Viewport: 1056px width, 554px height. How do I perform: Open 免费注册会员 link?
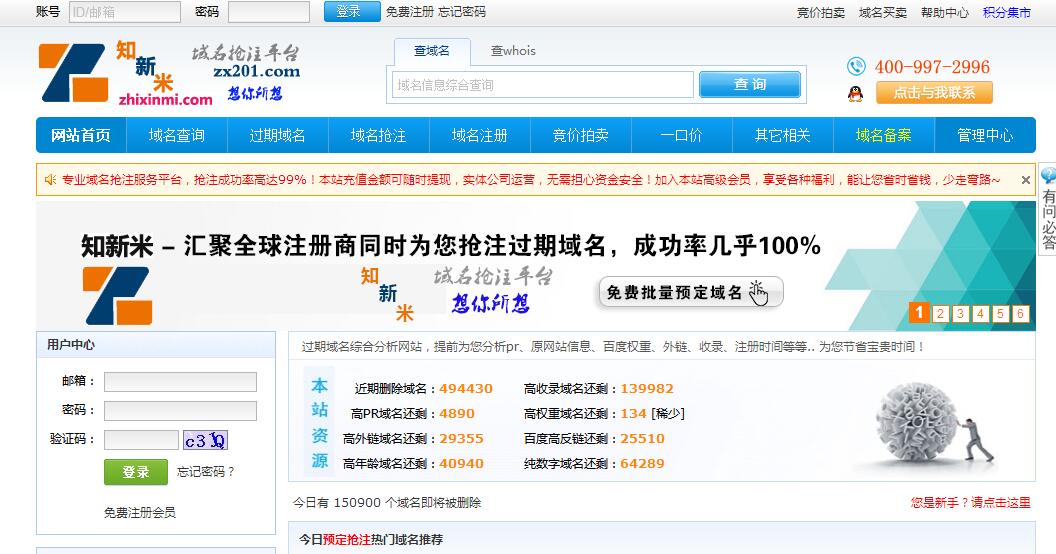(140, 513)
